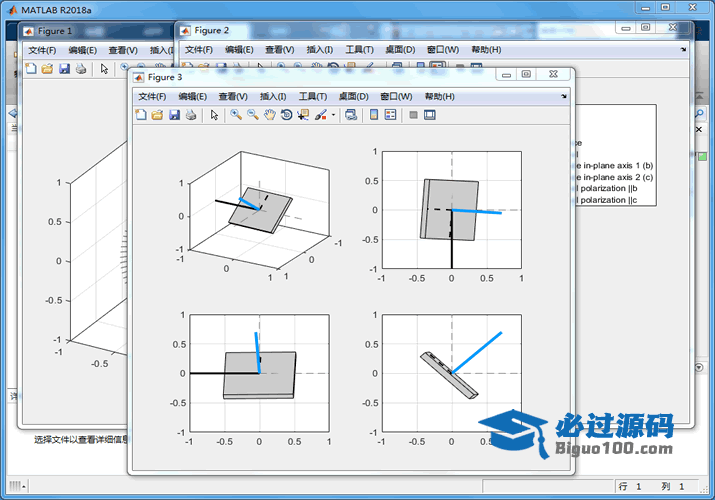Print Figure 3 with the printer icon
The width and height of the screenshot is (715, 500).
[190, 115]
